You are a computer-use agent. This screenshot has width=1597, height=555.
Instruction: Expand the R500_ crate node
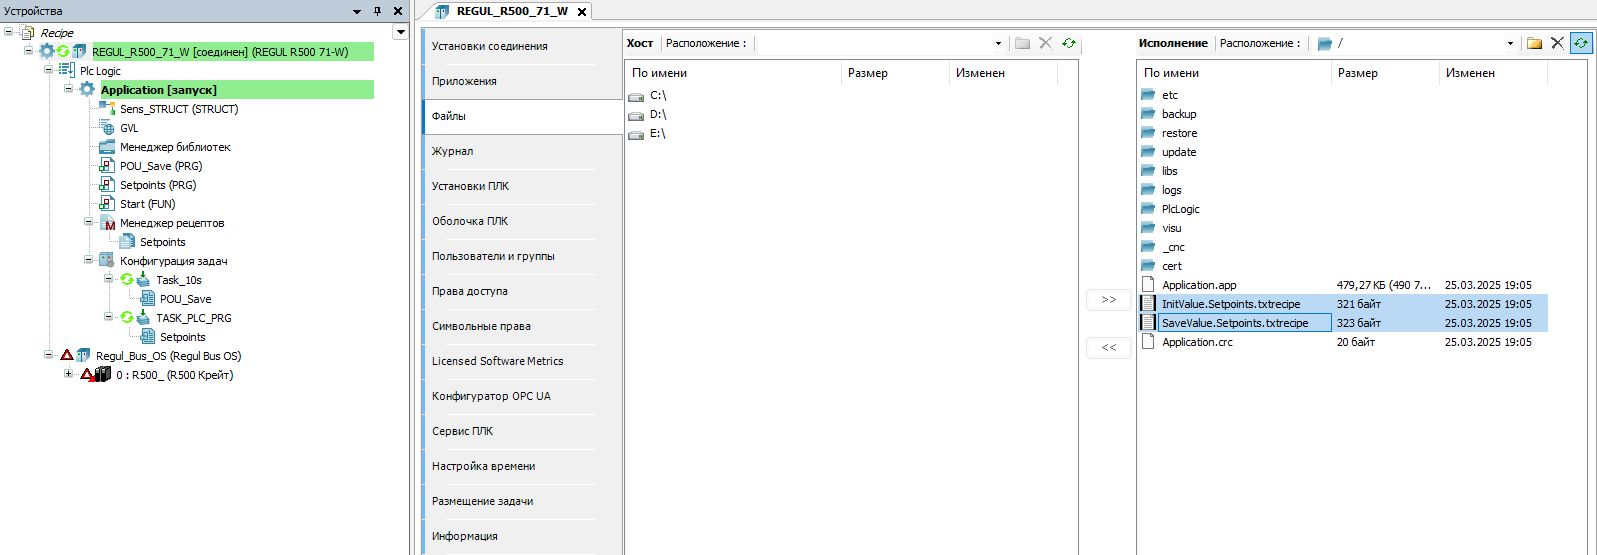point(68,374)
